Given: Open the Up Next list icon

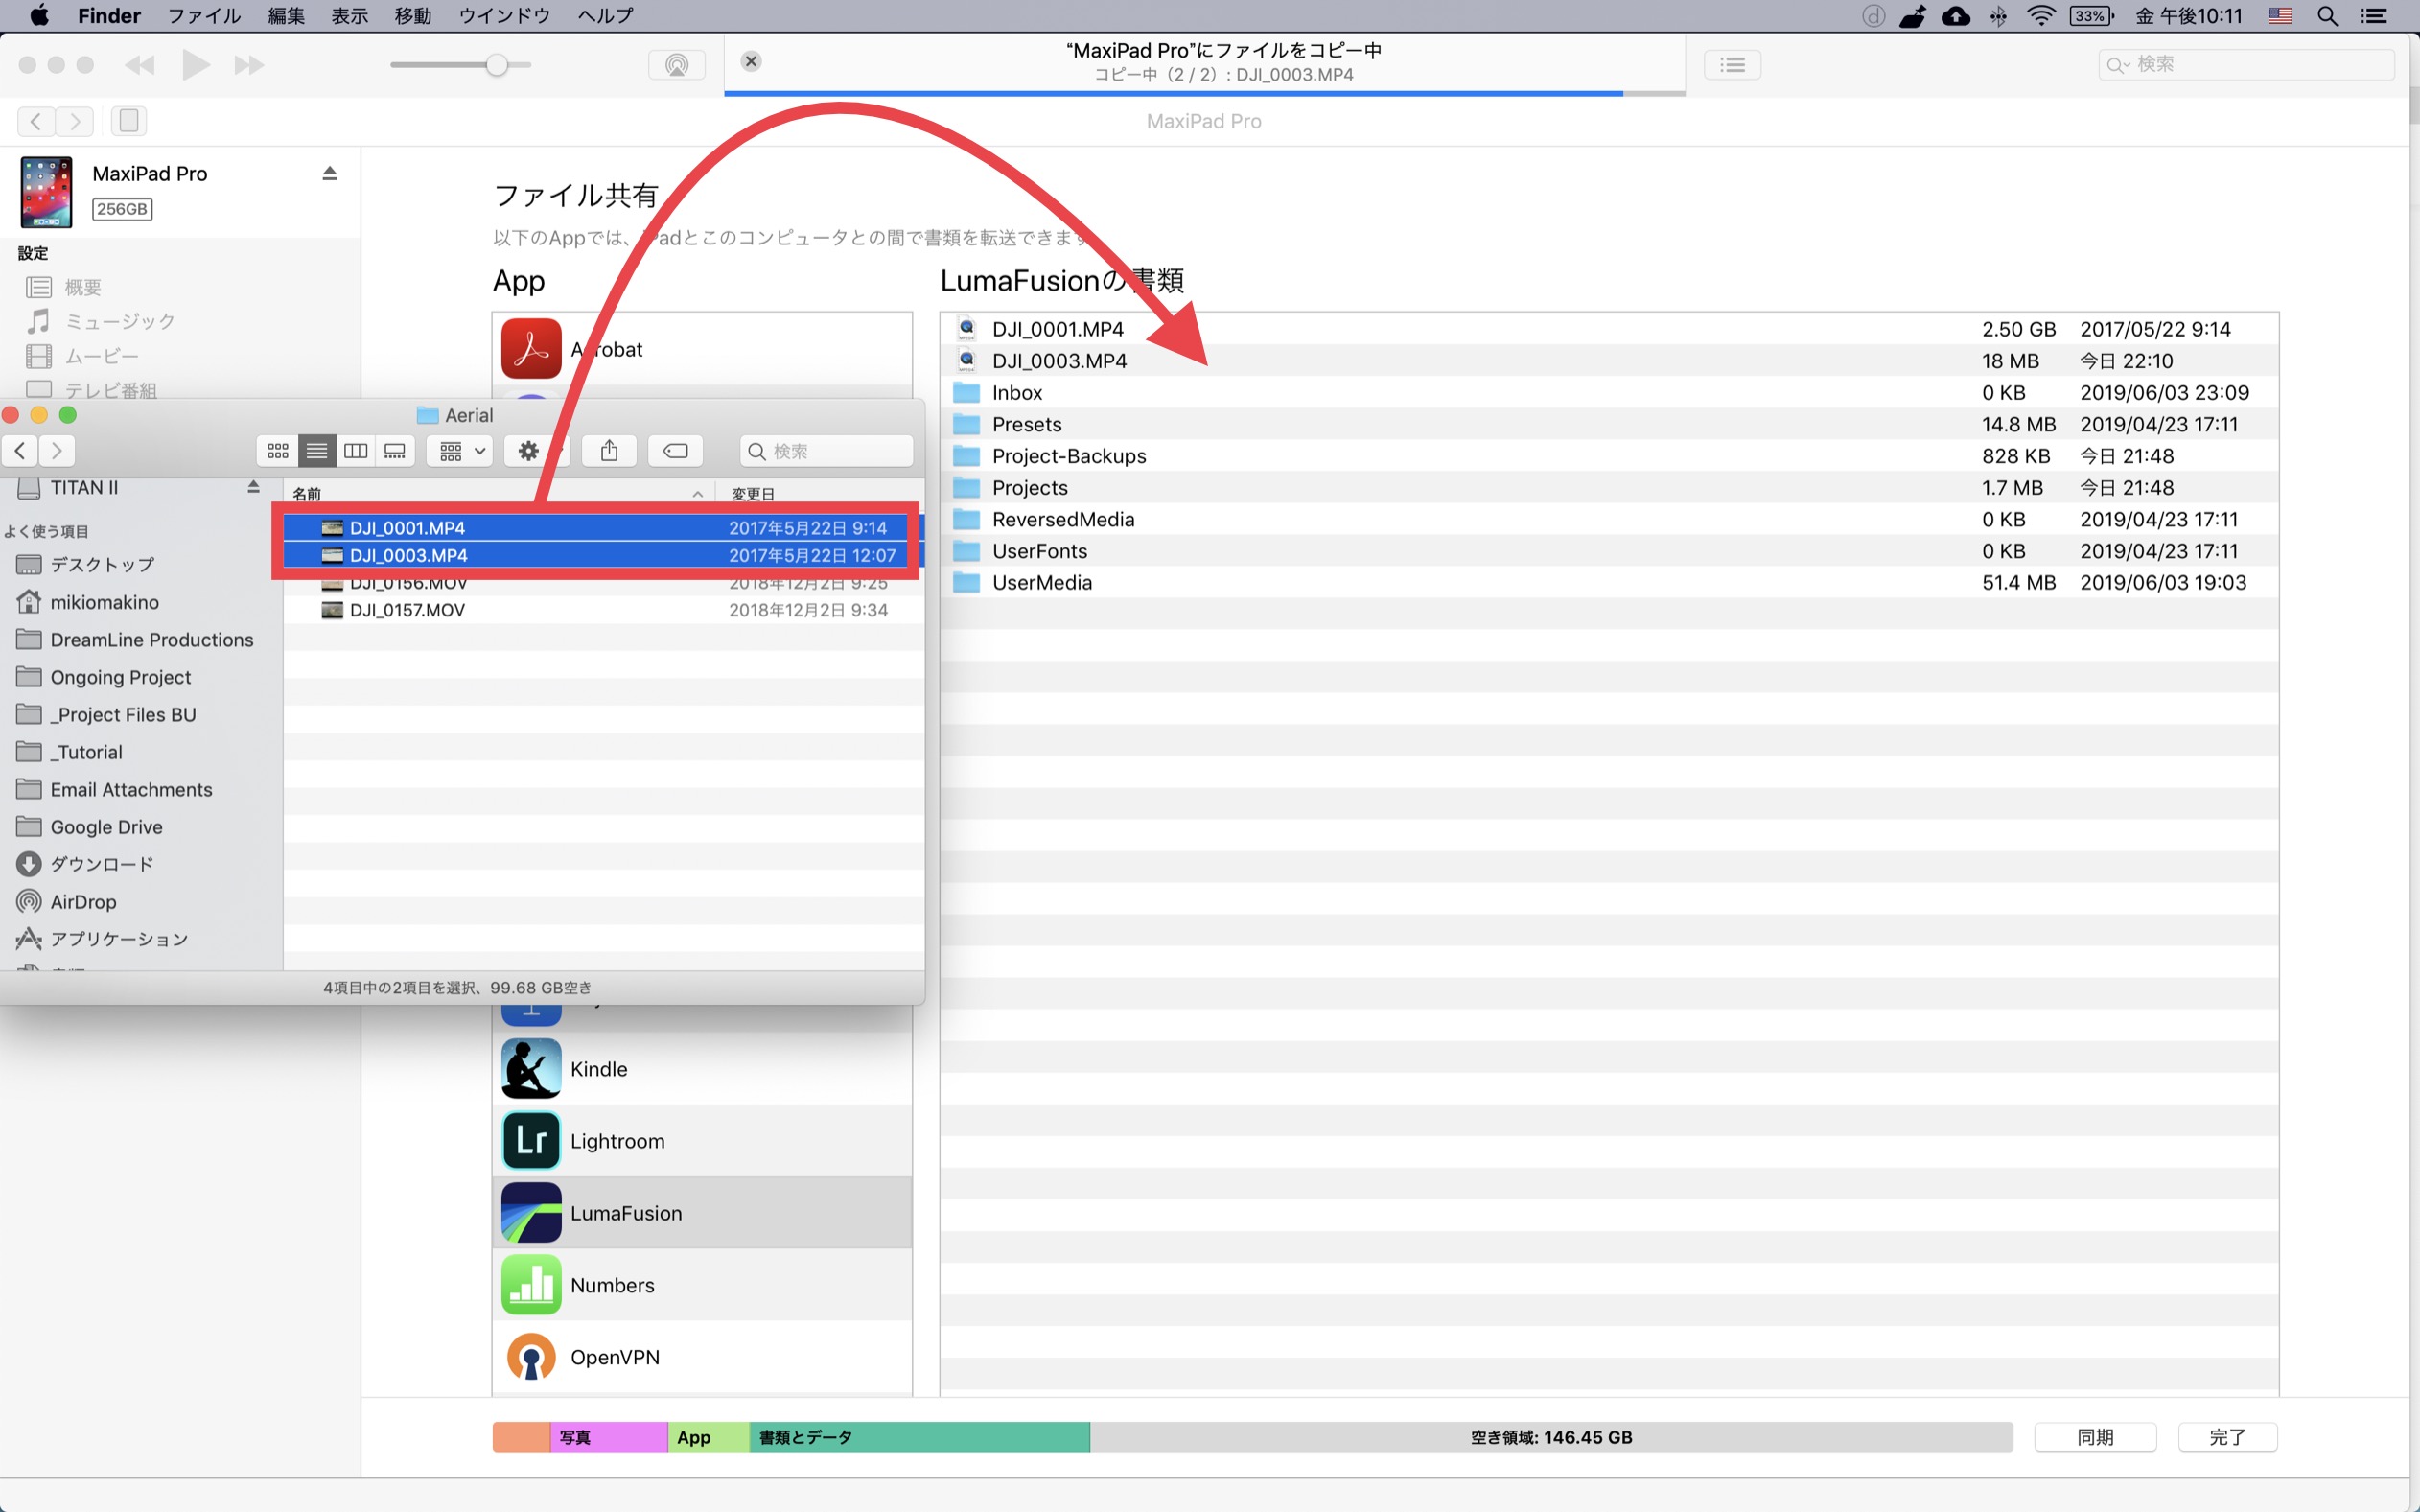Looking at the screenshot, I should [1732, 65].
